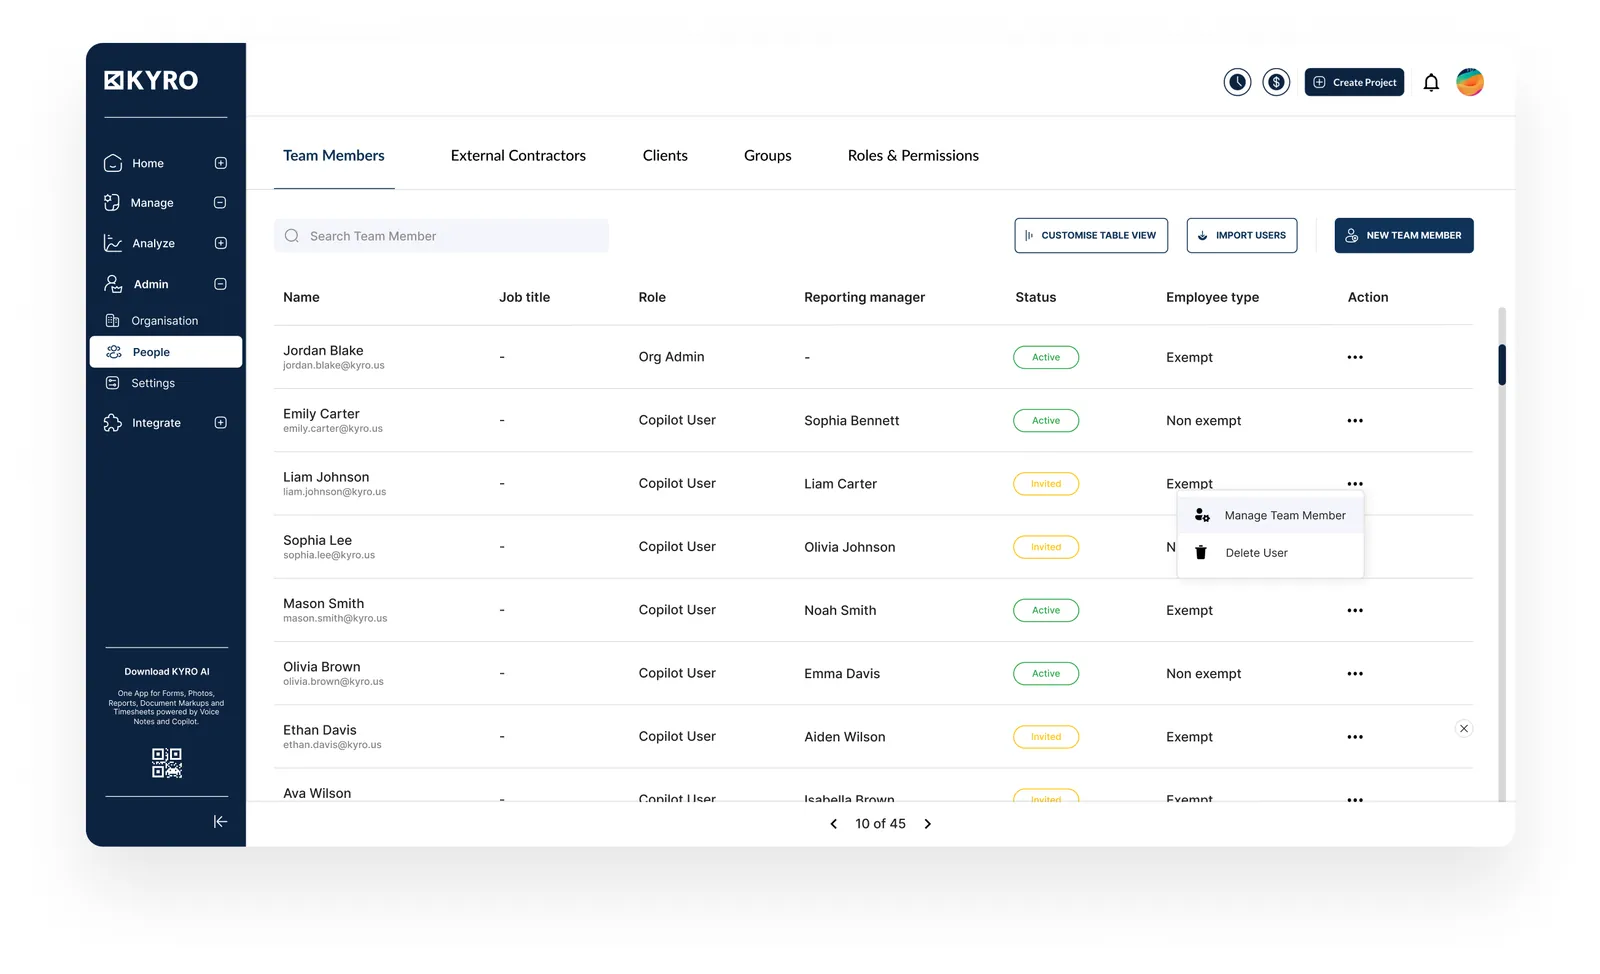
Task: Open actions menu for Olivia Brown
Action: (x=1355, y=673)
